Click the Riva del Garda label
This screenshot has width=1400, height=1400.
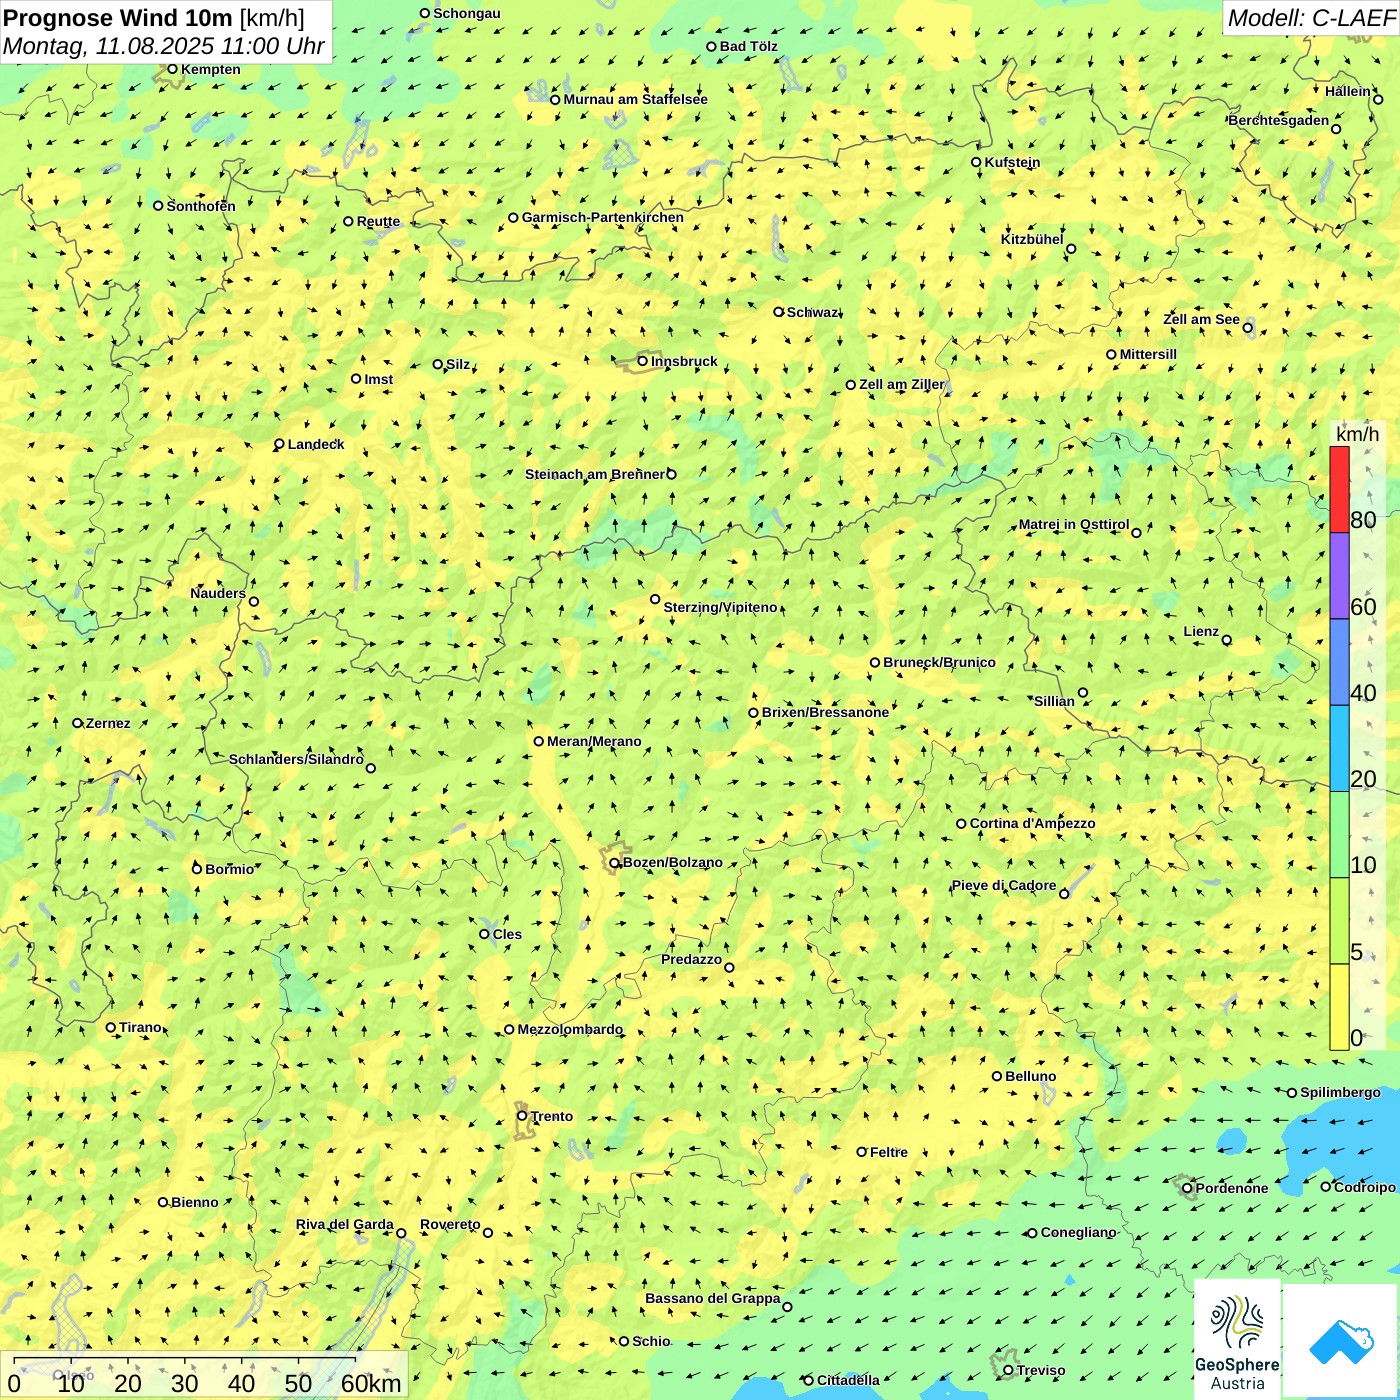pyautogui.click(x=345, y=1224)
